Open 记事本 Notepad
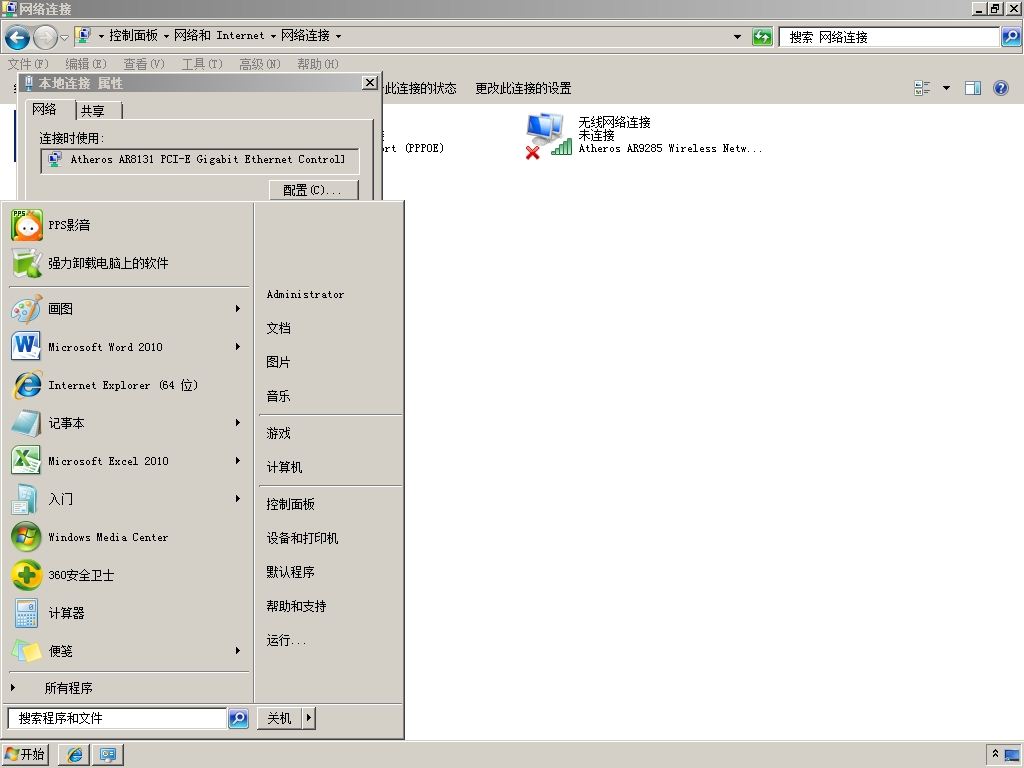Viewport: 1024px width, 768px height. [128, 423]
